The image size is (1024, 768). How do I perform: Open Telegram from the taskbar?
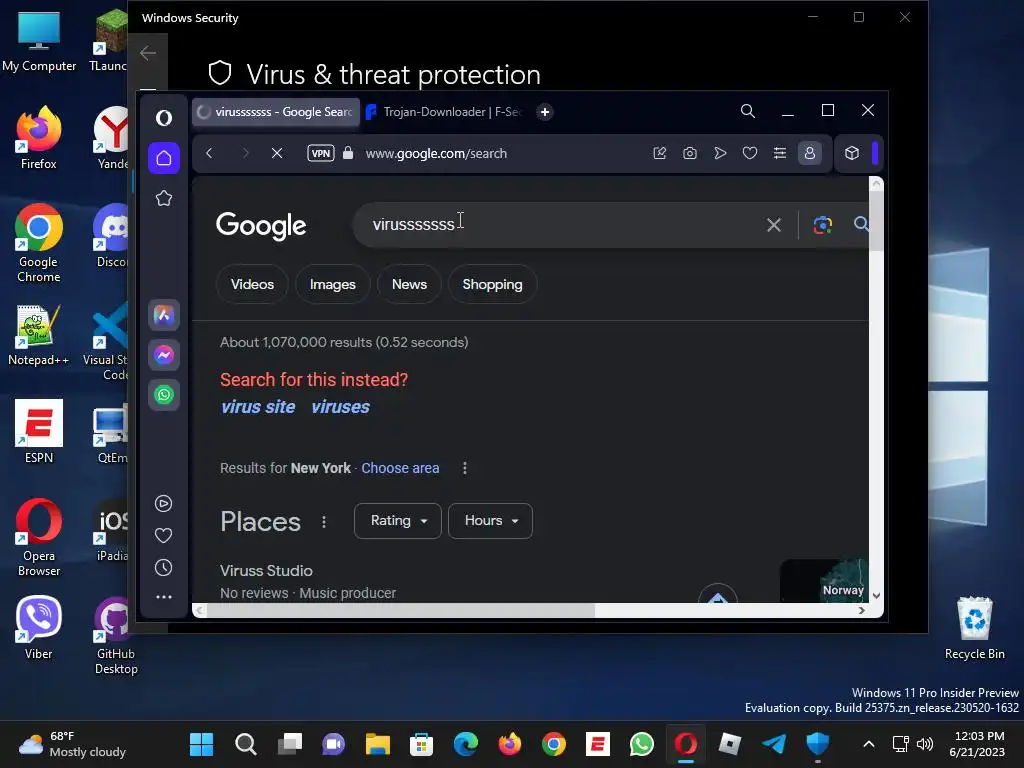774,744
